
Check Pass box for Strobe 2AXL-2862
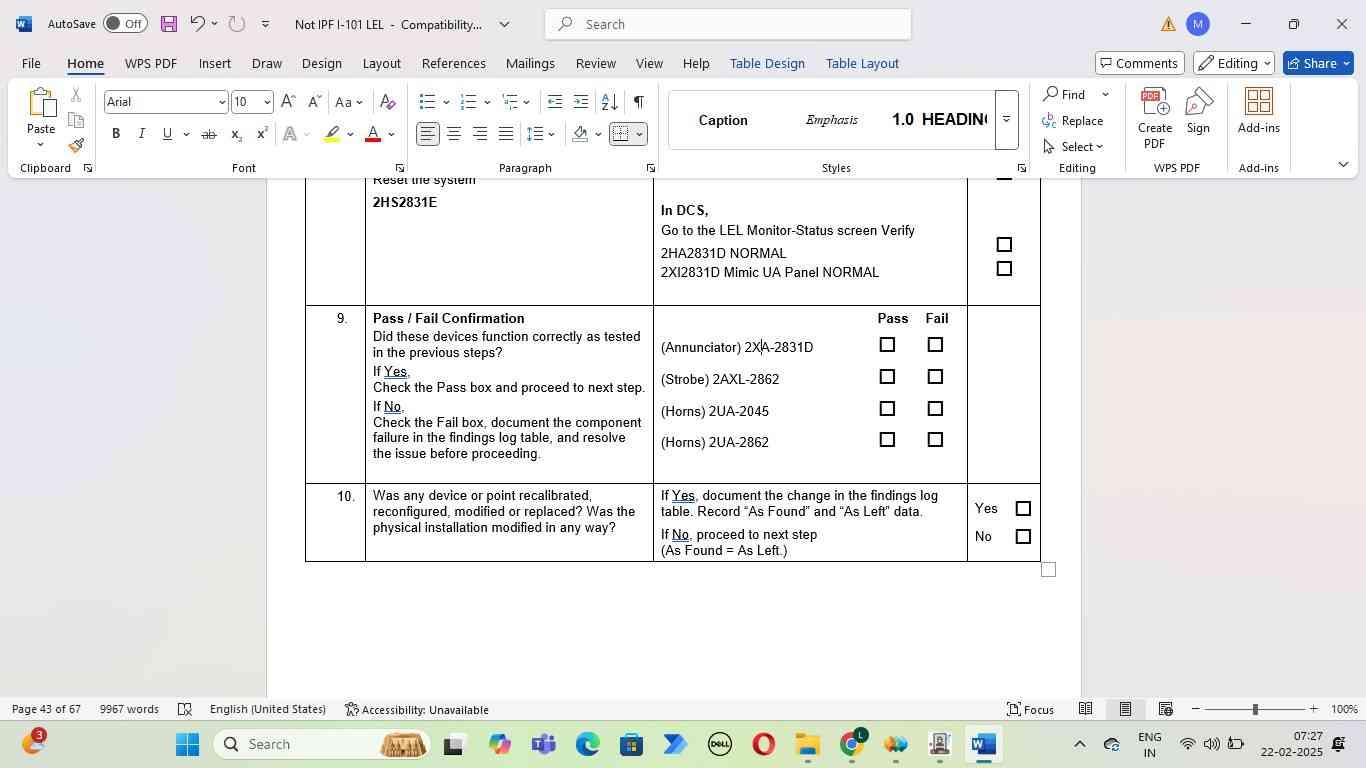click(887, 377)
